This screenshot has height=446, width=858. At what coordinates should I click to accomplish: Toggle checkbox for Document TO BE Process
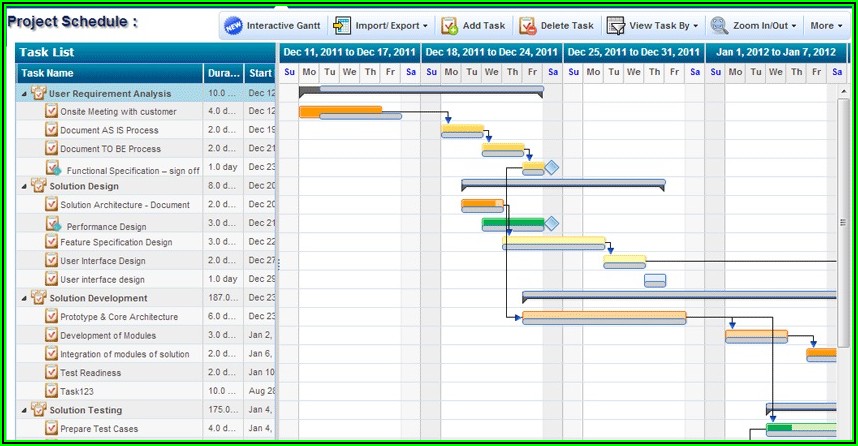(51, 148)
